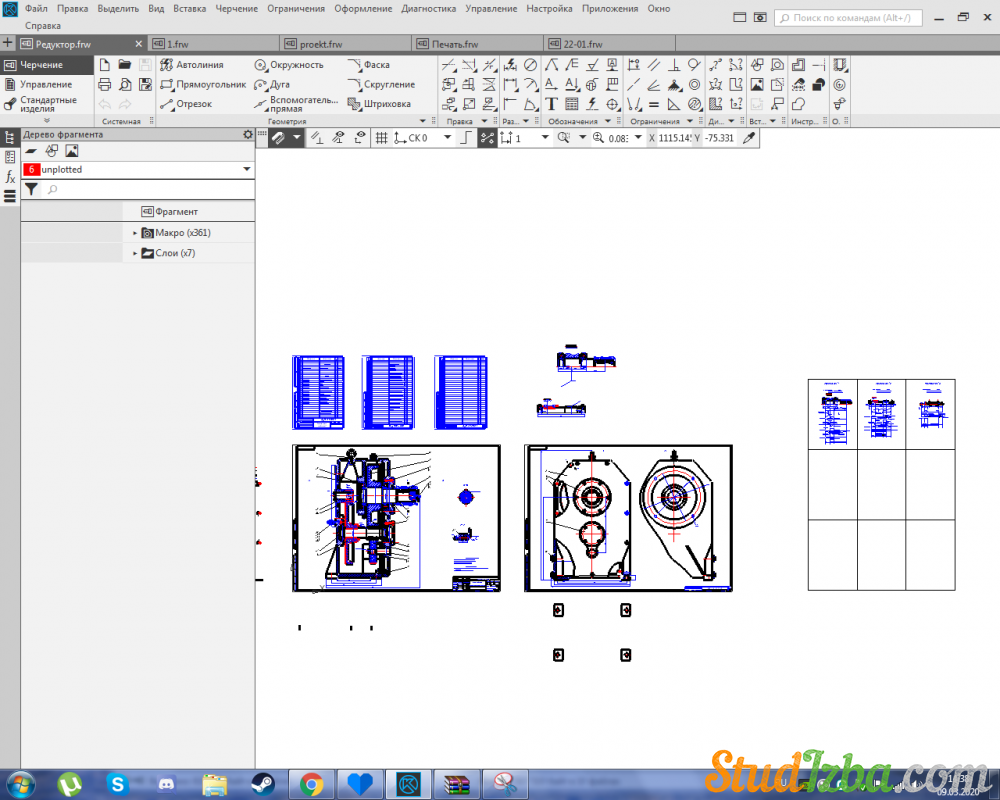Insert a table from Обозначения panel

point(571,104)
